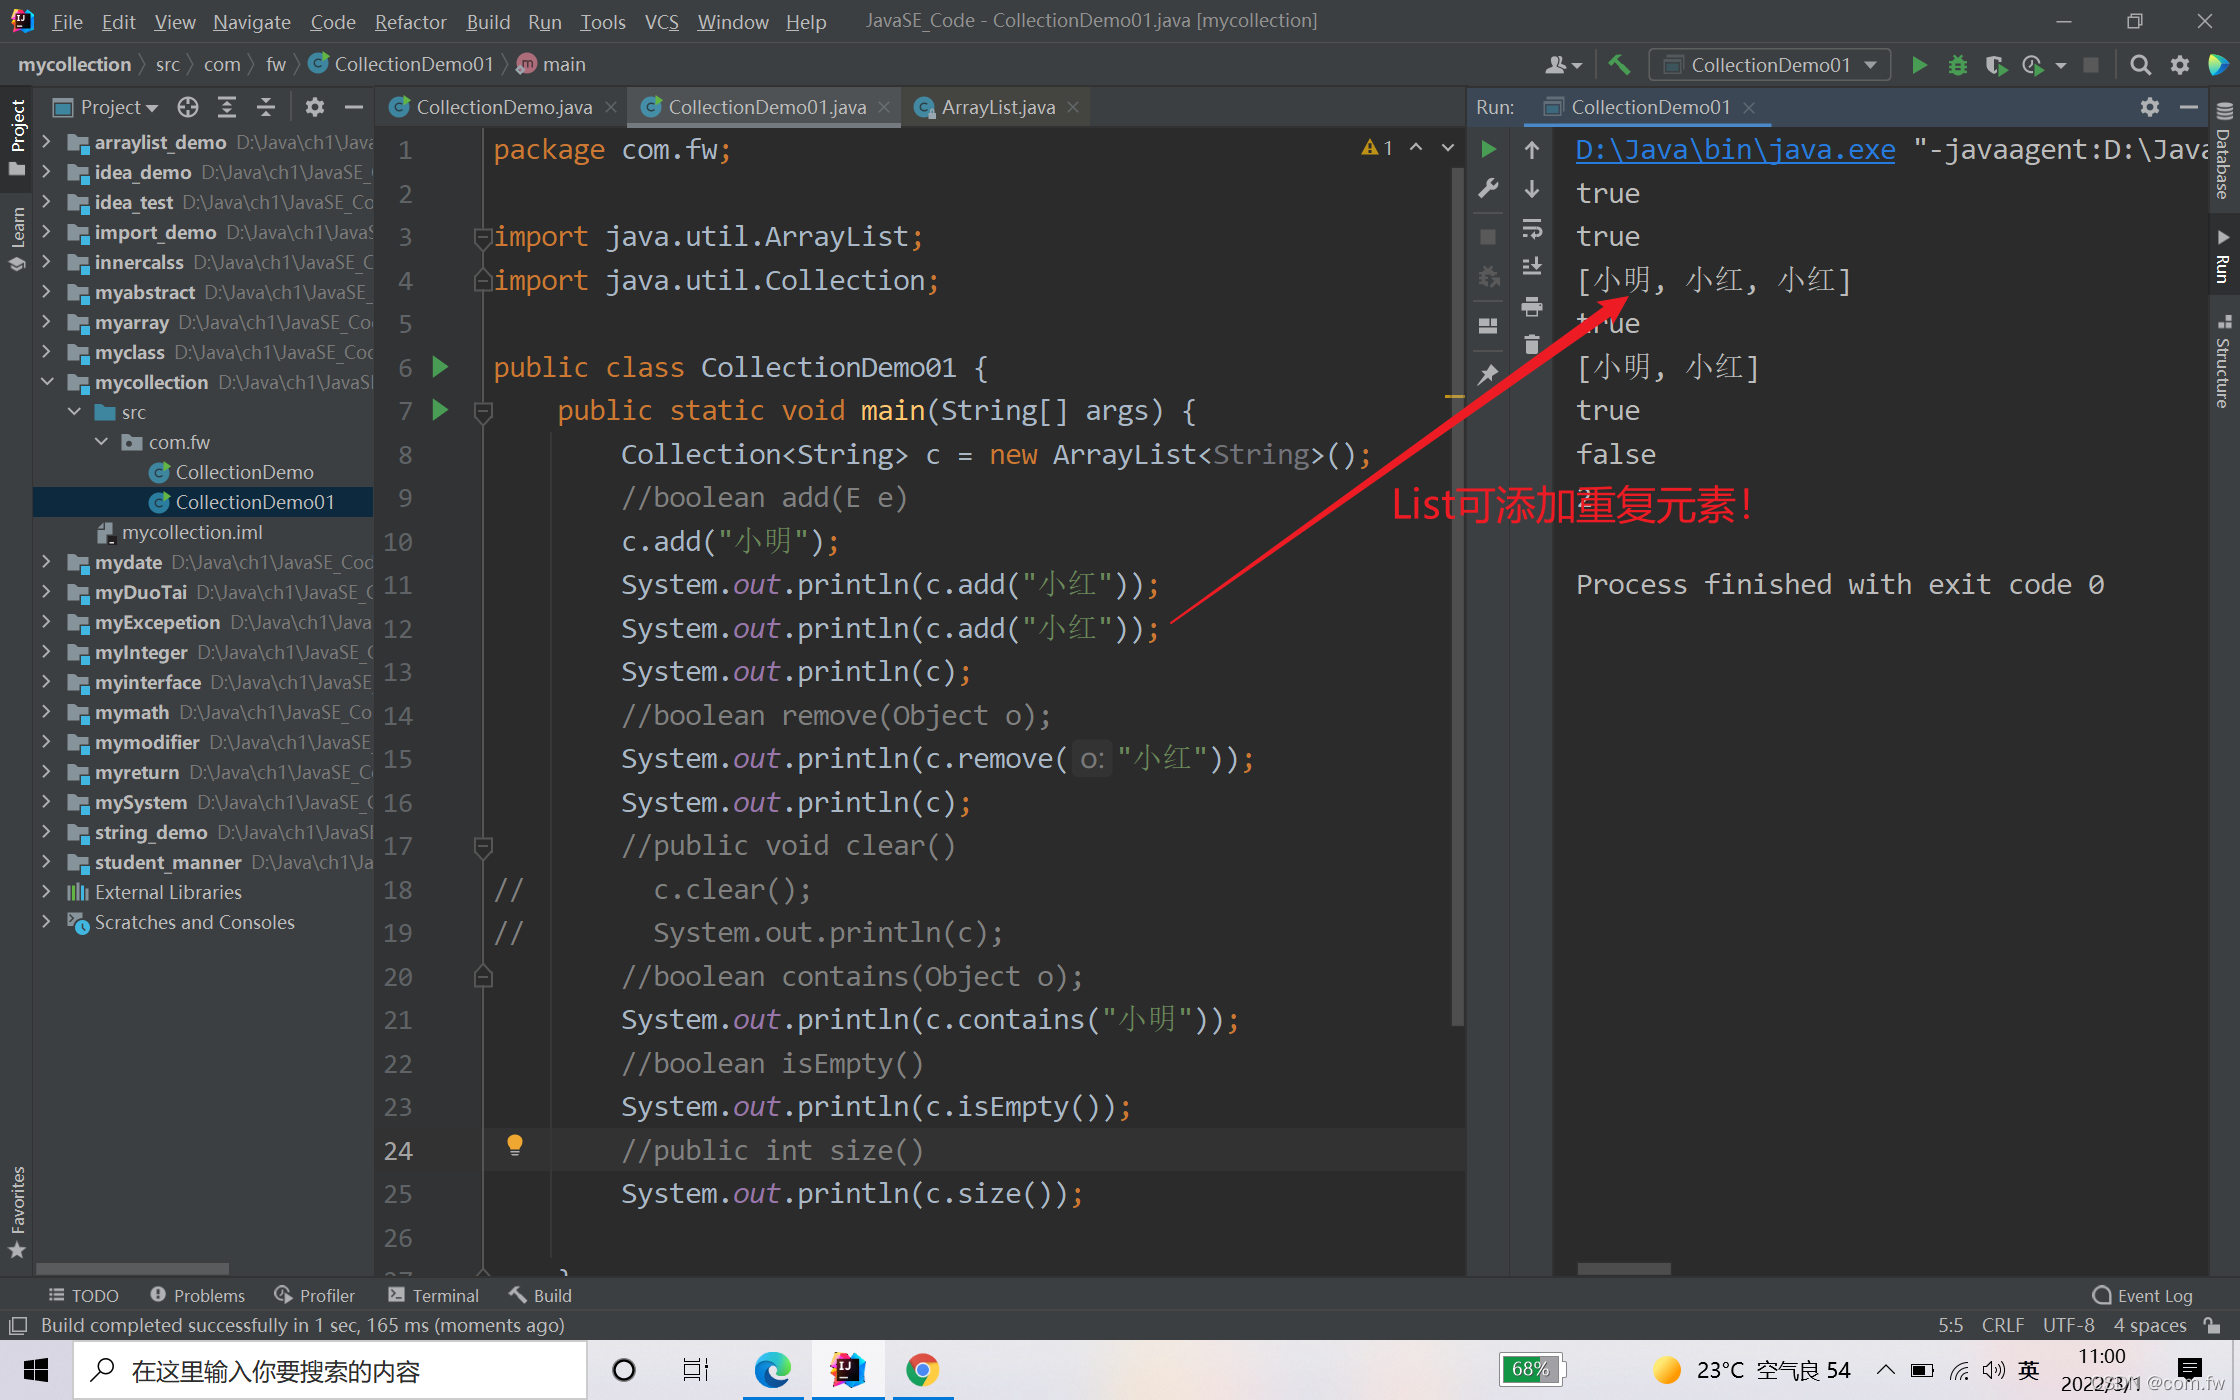Toggle Soft-Wrap in Run console
Screen dimensions: 2240x1400
click(x=1531, y=229)
